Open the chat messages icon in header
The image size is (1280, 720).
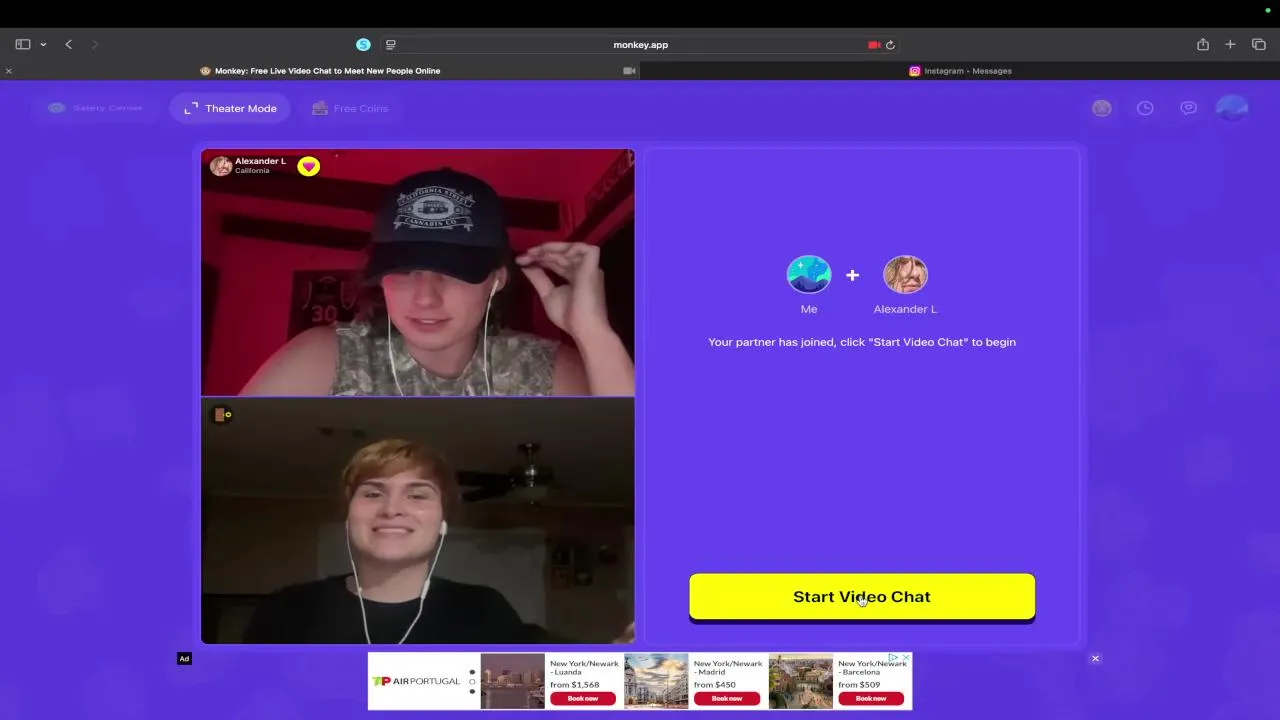1188,108
